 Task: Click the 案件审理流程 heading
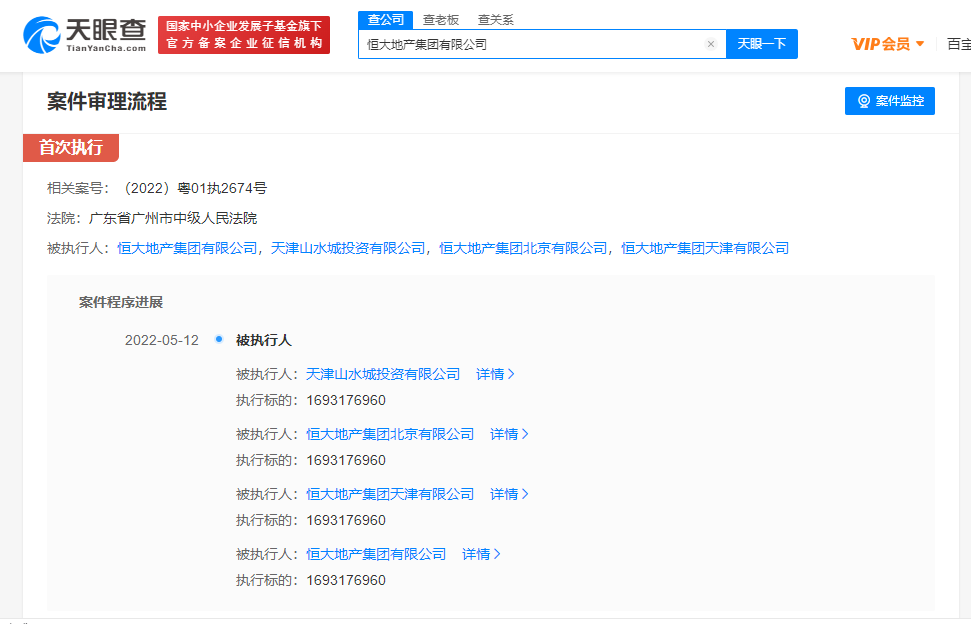click(107, 102)
